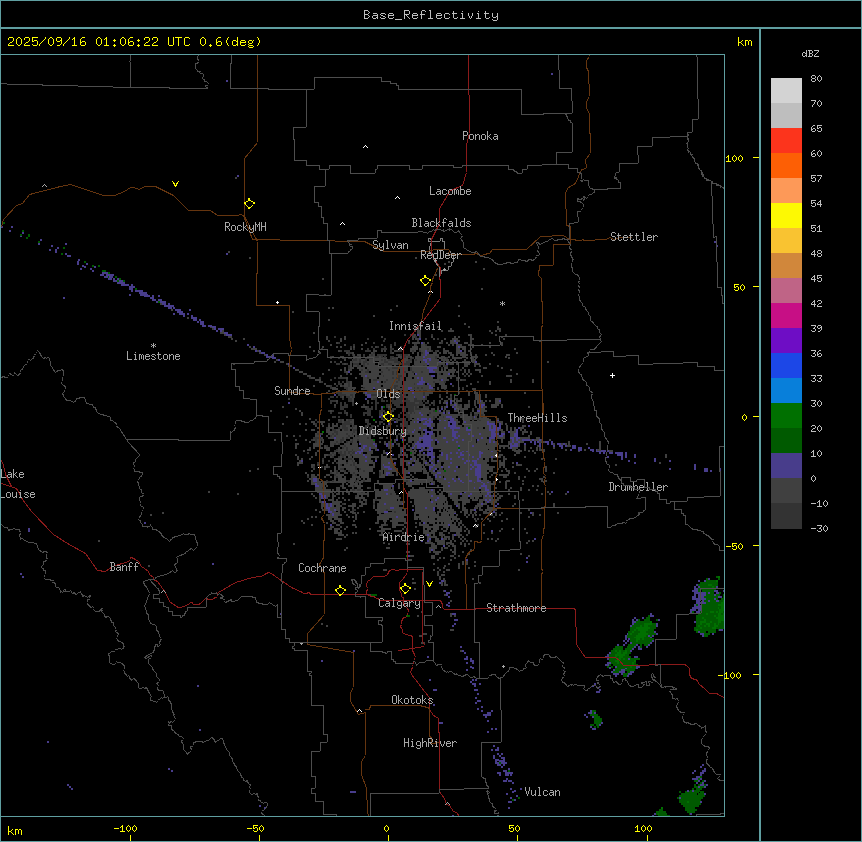
Task: Click the orange 57-60 dBZ legend swatch
Action: [x=786, y=165]
